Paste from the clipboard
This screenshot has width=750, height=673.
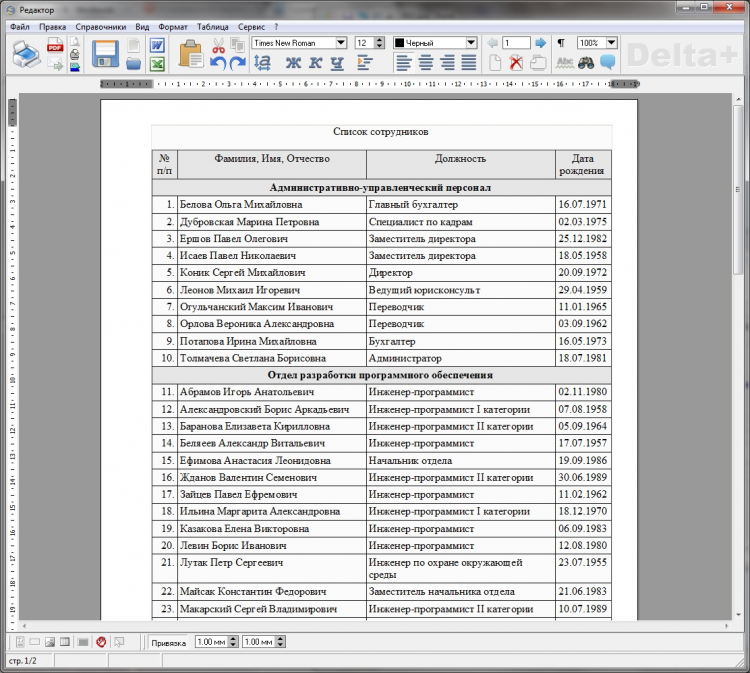pyautogui.click(x=191, y=54)
